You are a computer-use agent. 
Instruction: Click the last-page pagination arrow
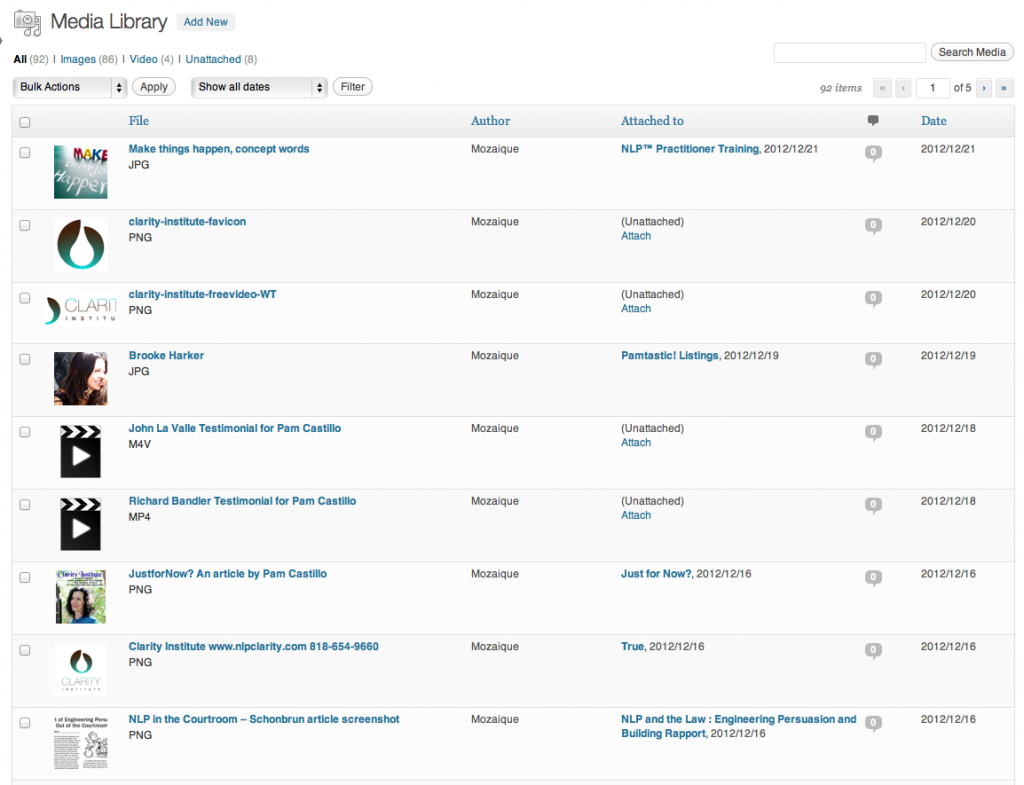coord(1004,88)
